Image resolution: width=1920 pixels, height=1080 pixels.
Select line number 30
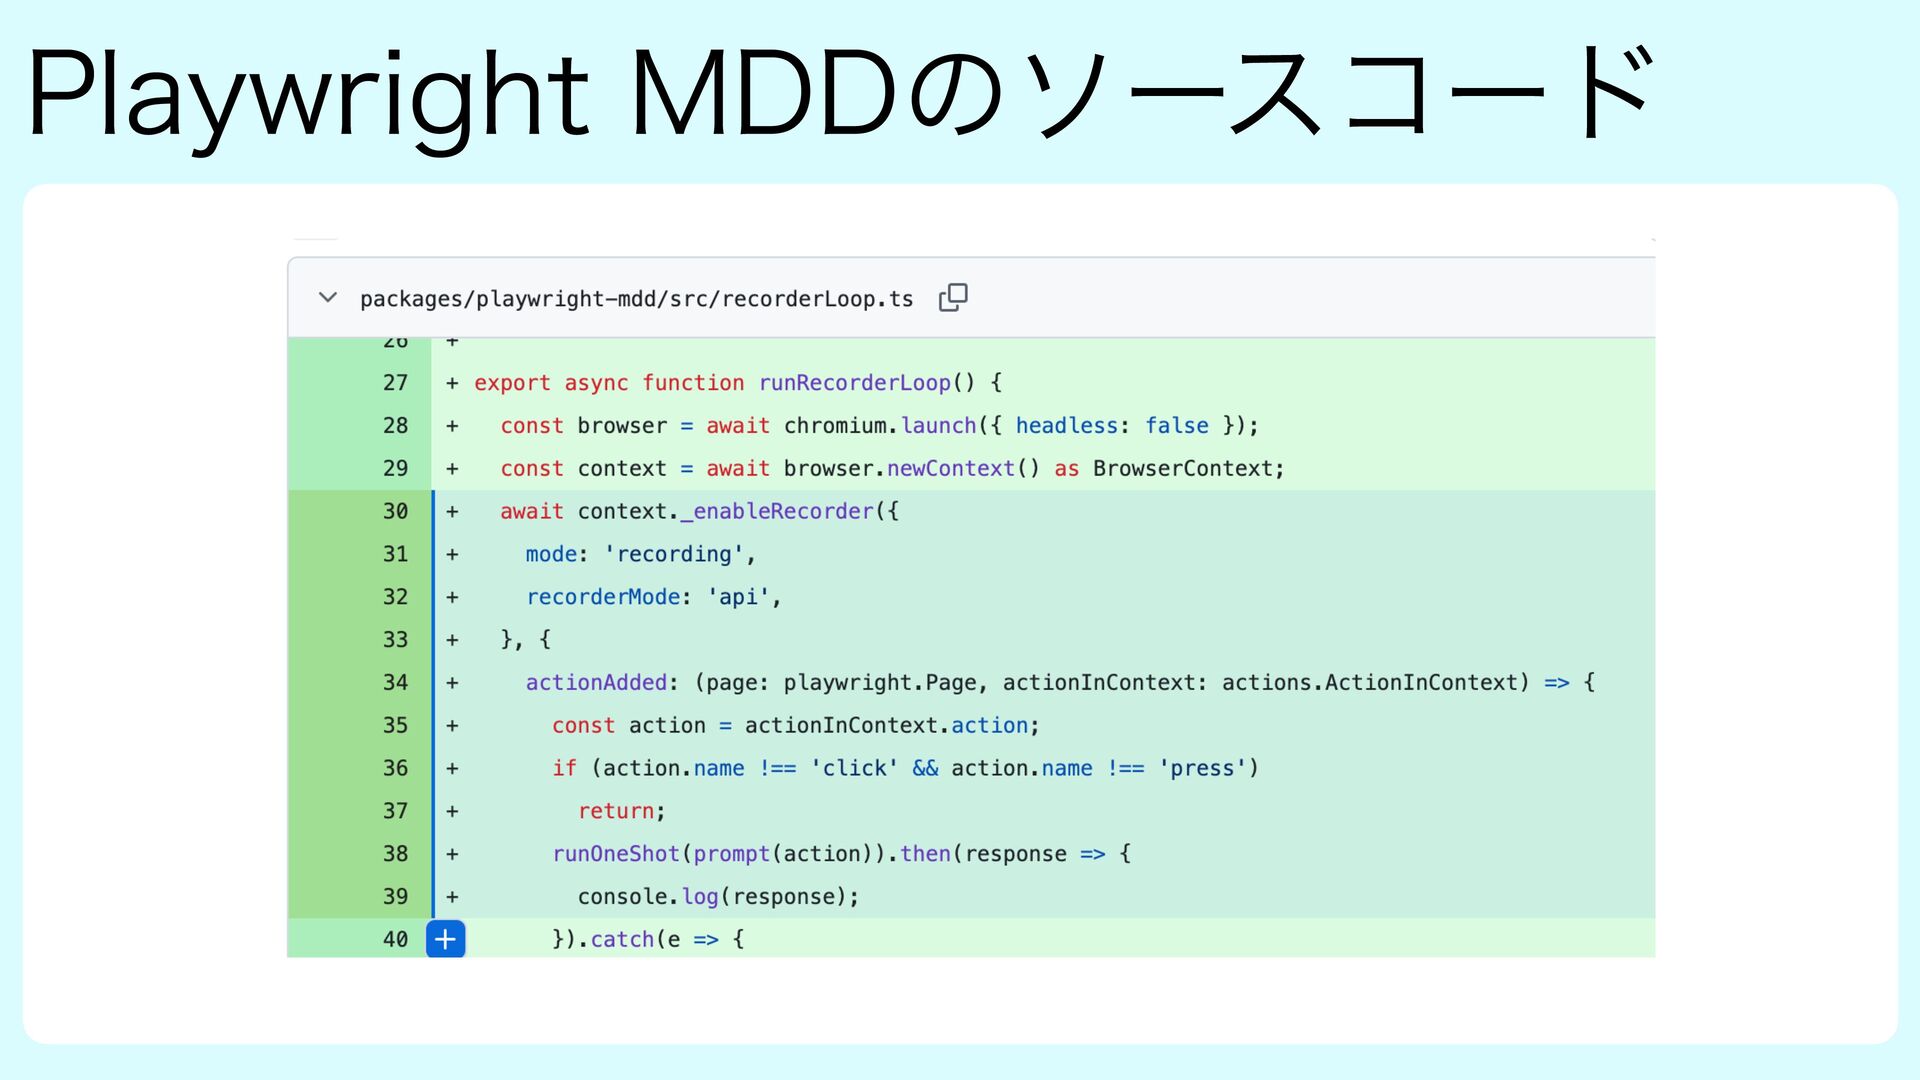[395, 511]
